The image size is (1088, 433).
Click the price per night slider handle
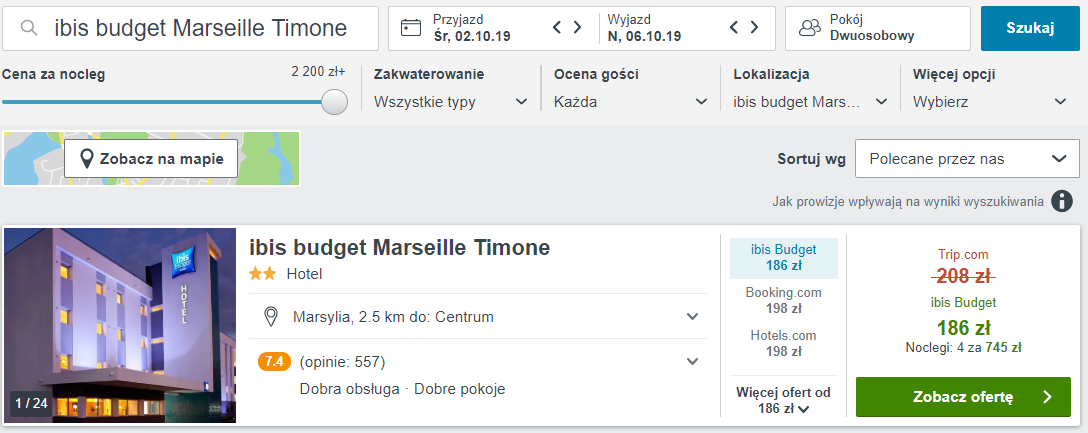point(335,101)
